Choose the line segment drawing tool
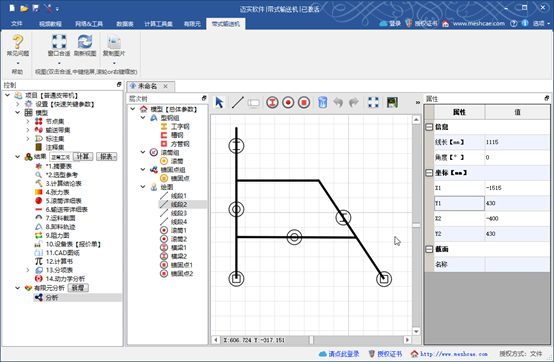Screen dimensions: 554x362 [237, 103]
